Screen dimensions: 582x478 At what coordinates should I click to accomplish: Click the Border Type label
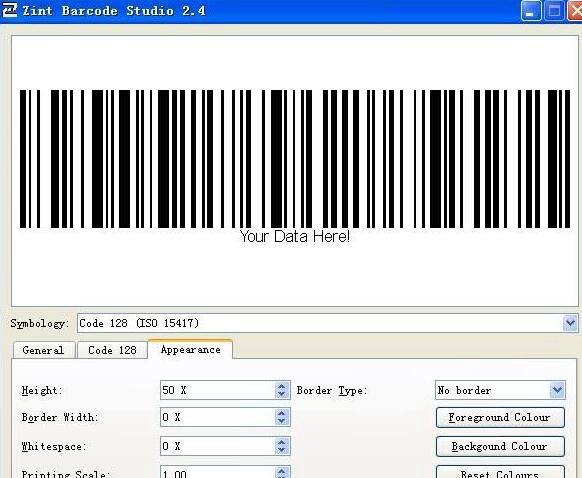coord(332,390)
